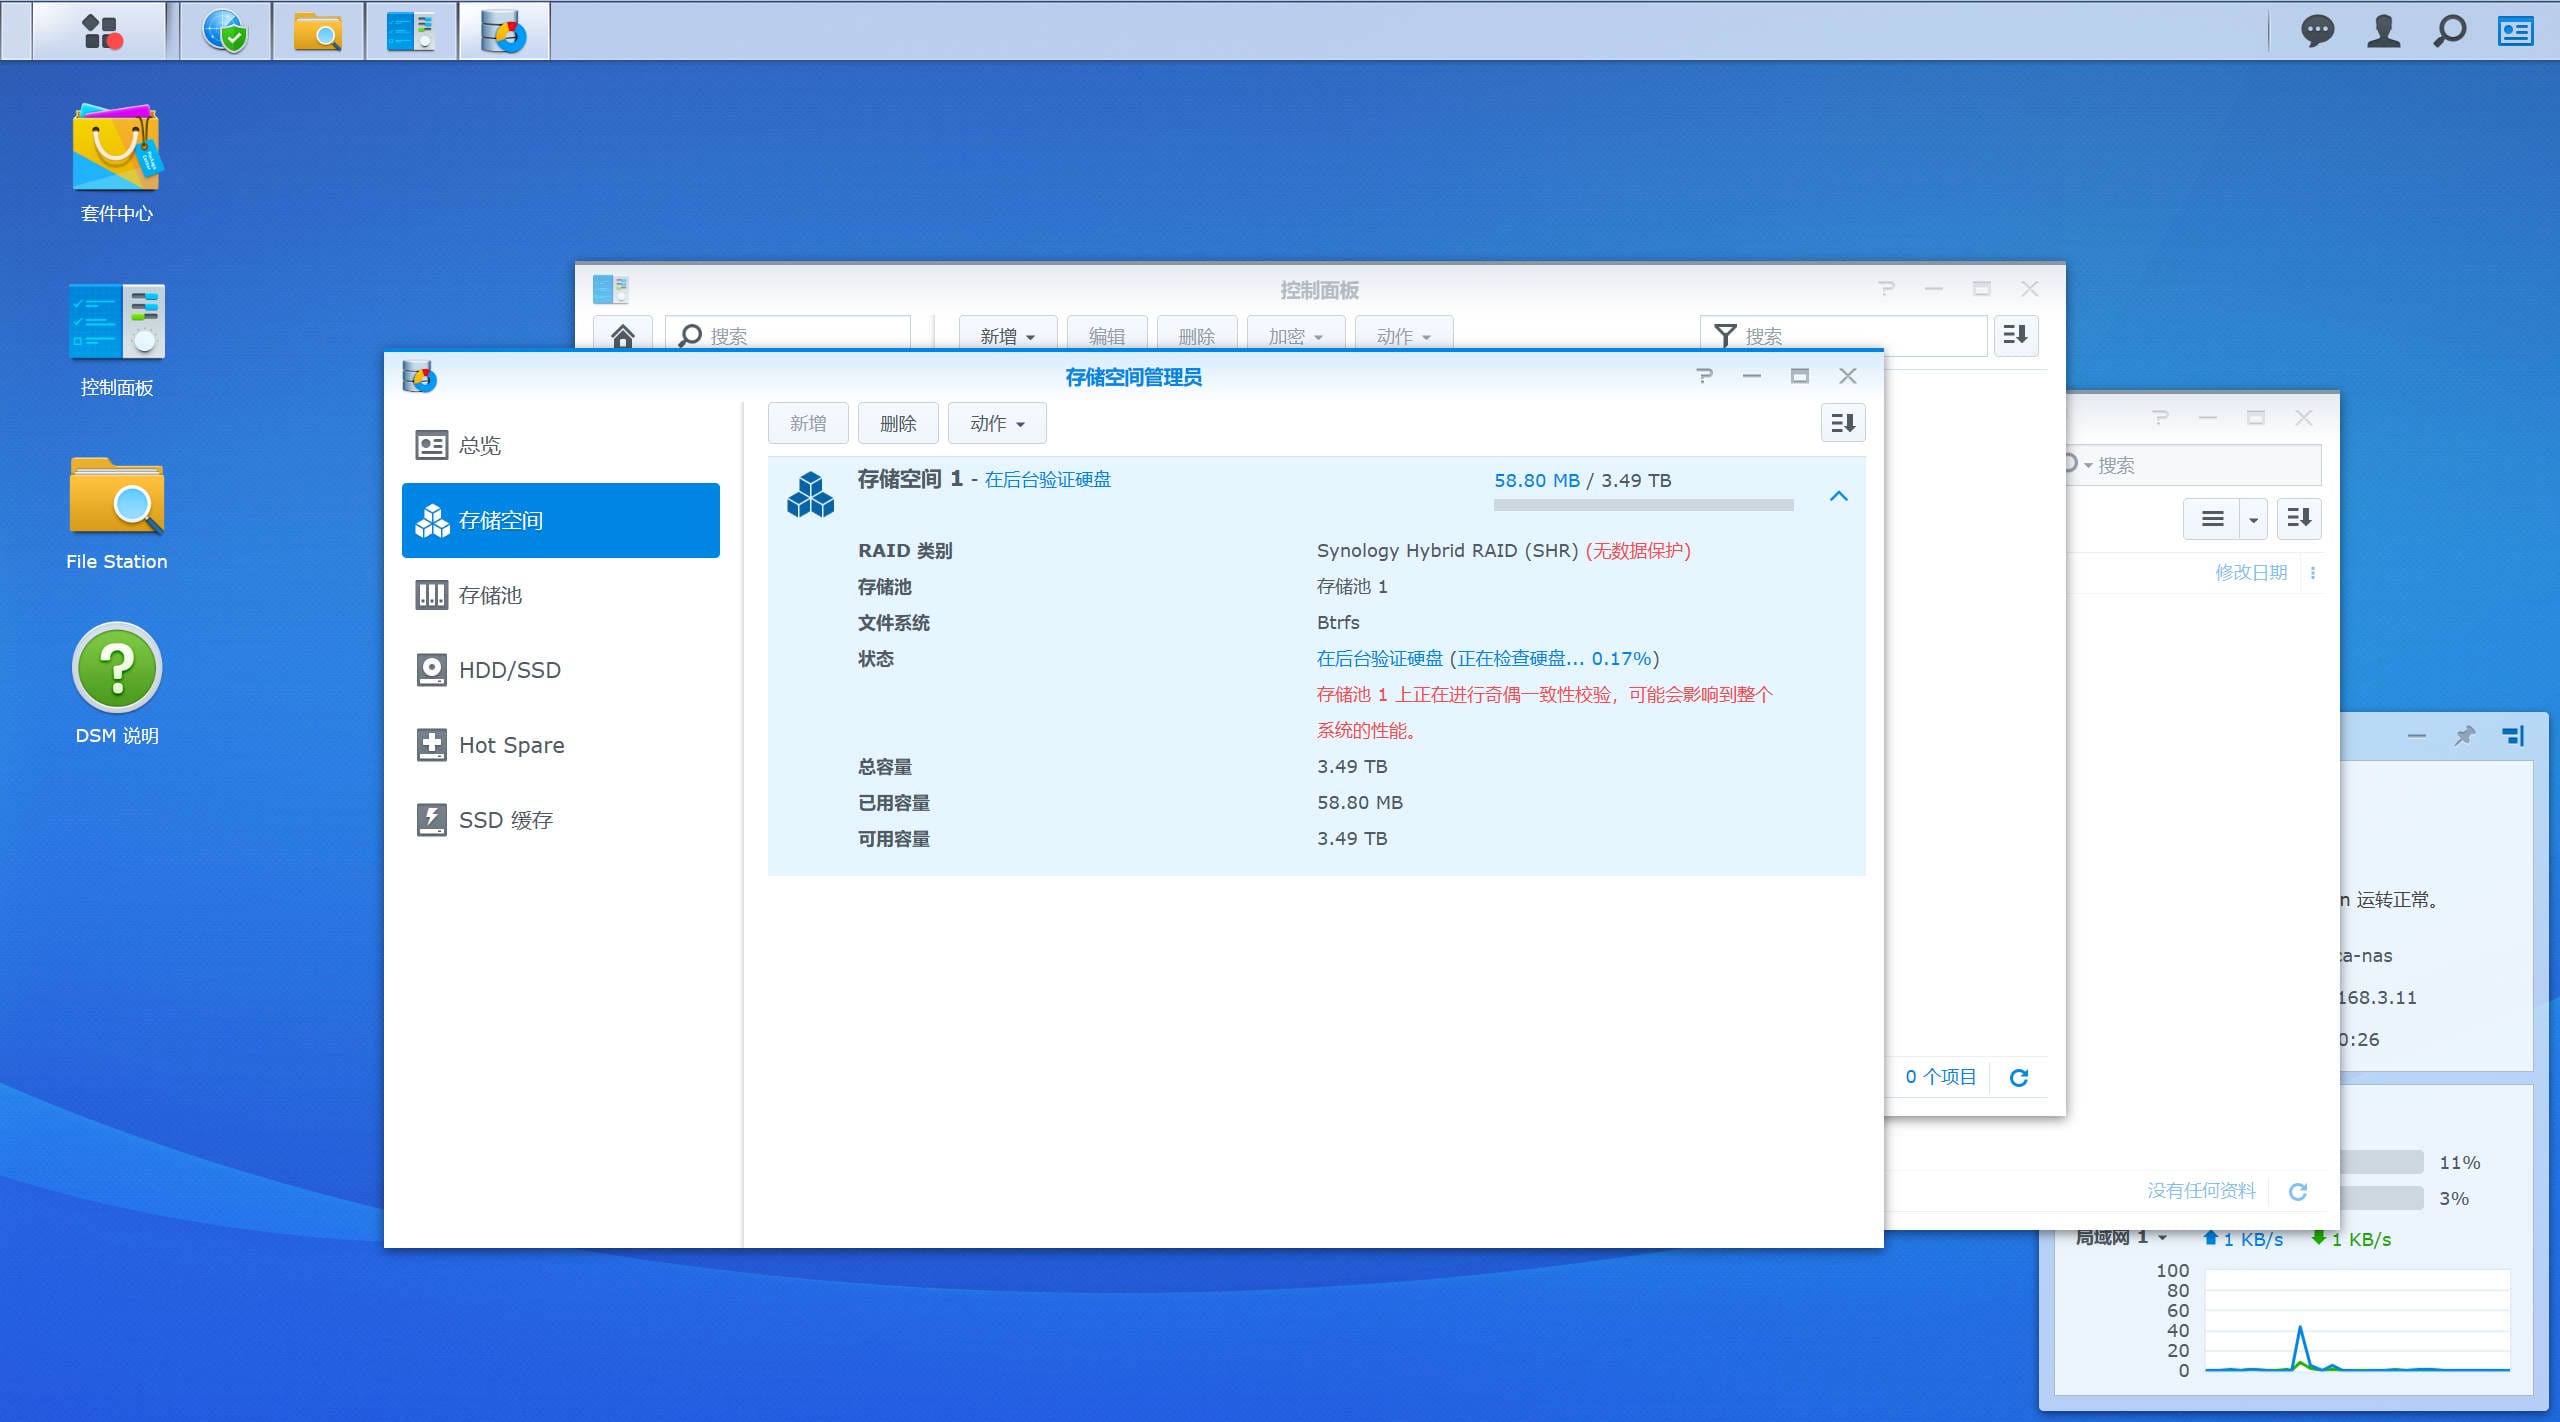Open the 动作 dropdown in Storage Manager
Viewport: 2560px width, 1422px height.
997,423
